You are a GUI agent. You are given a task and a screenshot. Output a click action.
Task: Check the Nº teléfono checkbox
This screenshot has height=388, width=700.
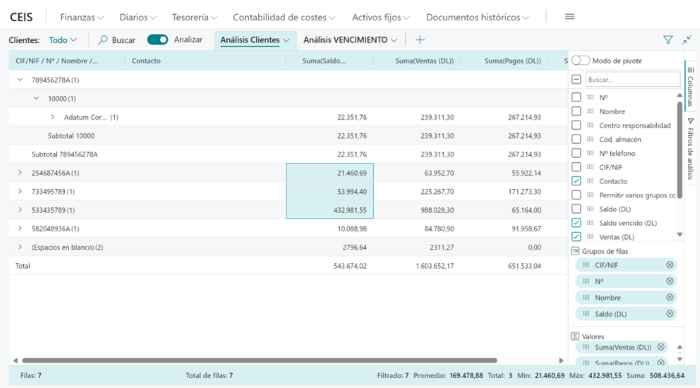pyautogui.click(x=576, y=153)
